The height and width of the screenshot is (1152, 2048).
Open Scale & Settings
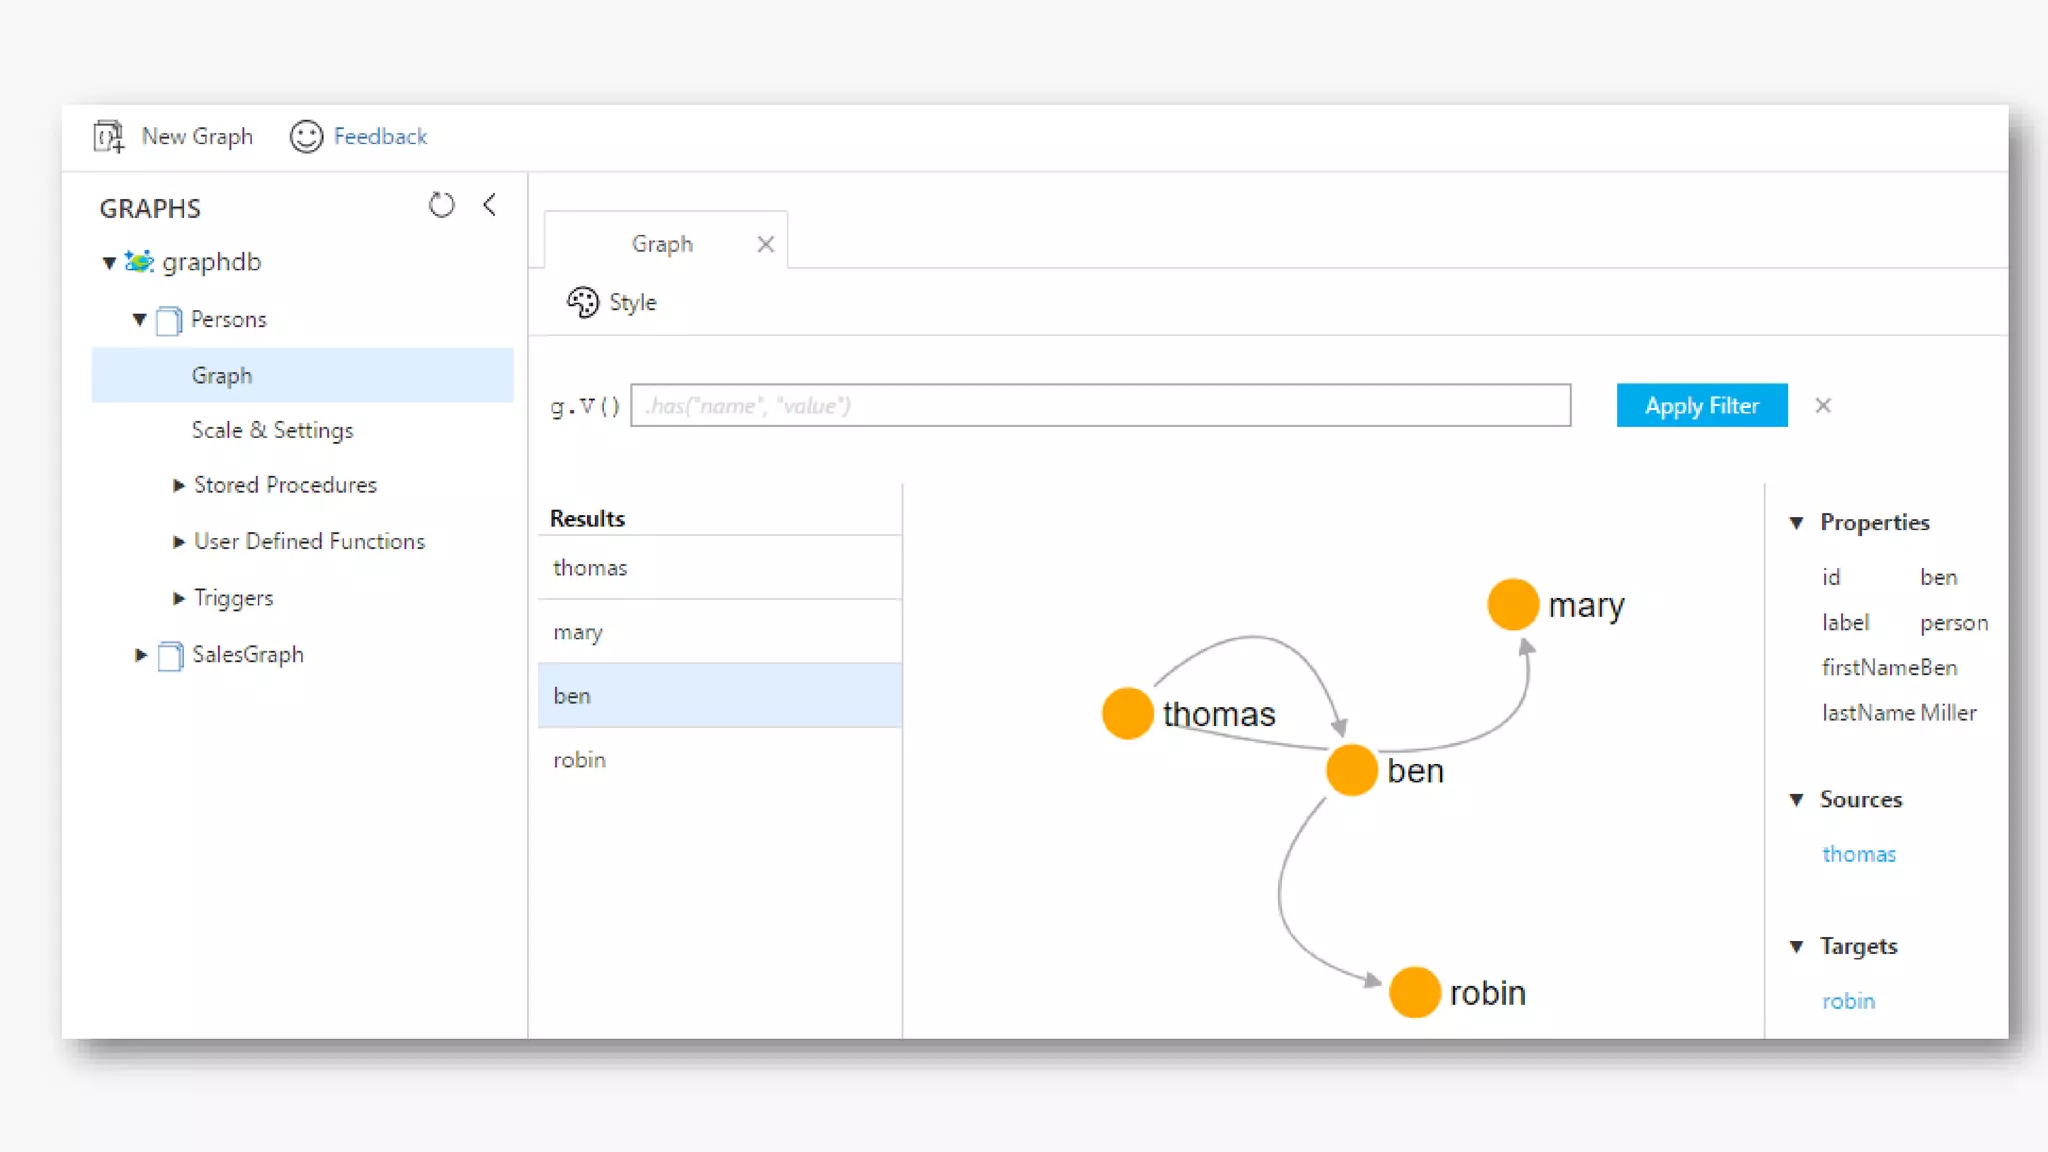(272, 430)
